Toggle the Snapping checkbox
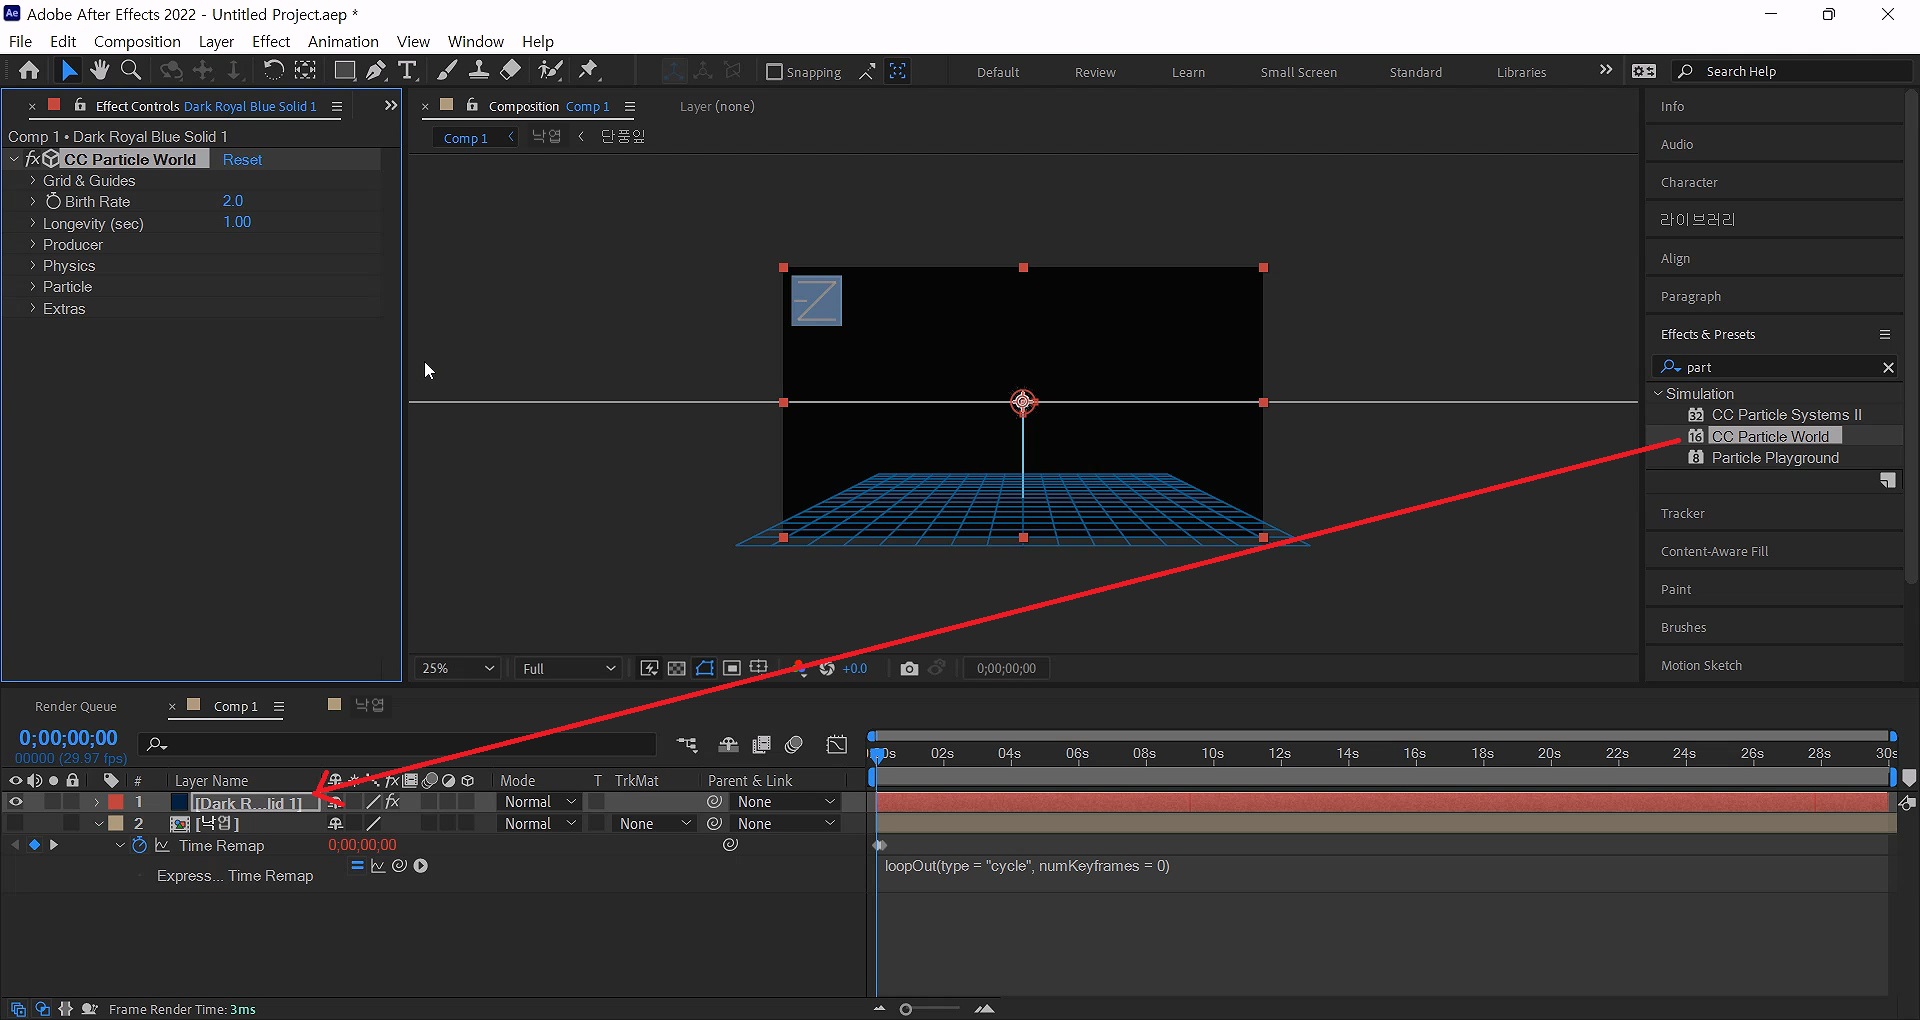1920x1020 pixels. coord(774,72)
